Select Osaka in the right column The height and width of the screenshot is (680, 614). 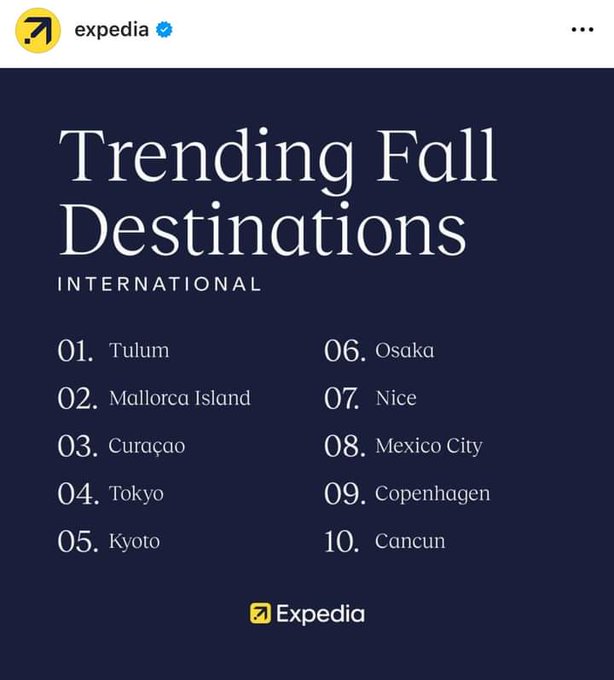404,351
